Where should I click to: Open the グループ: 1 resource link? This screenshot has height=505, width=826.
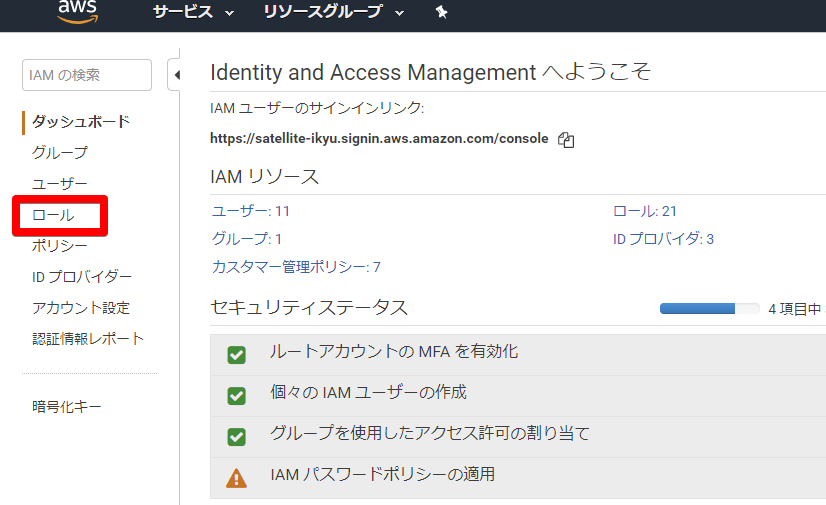[247, 239]
